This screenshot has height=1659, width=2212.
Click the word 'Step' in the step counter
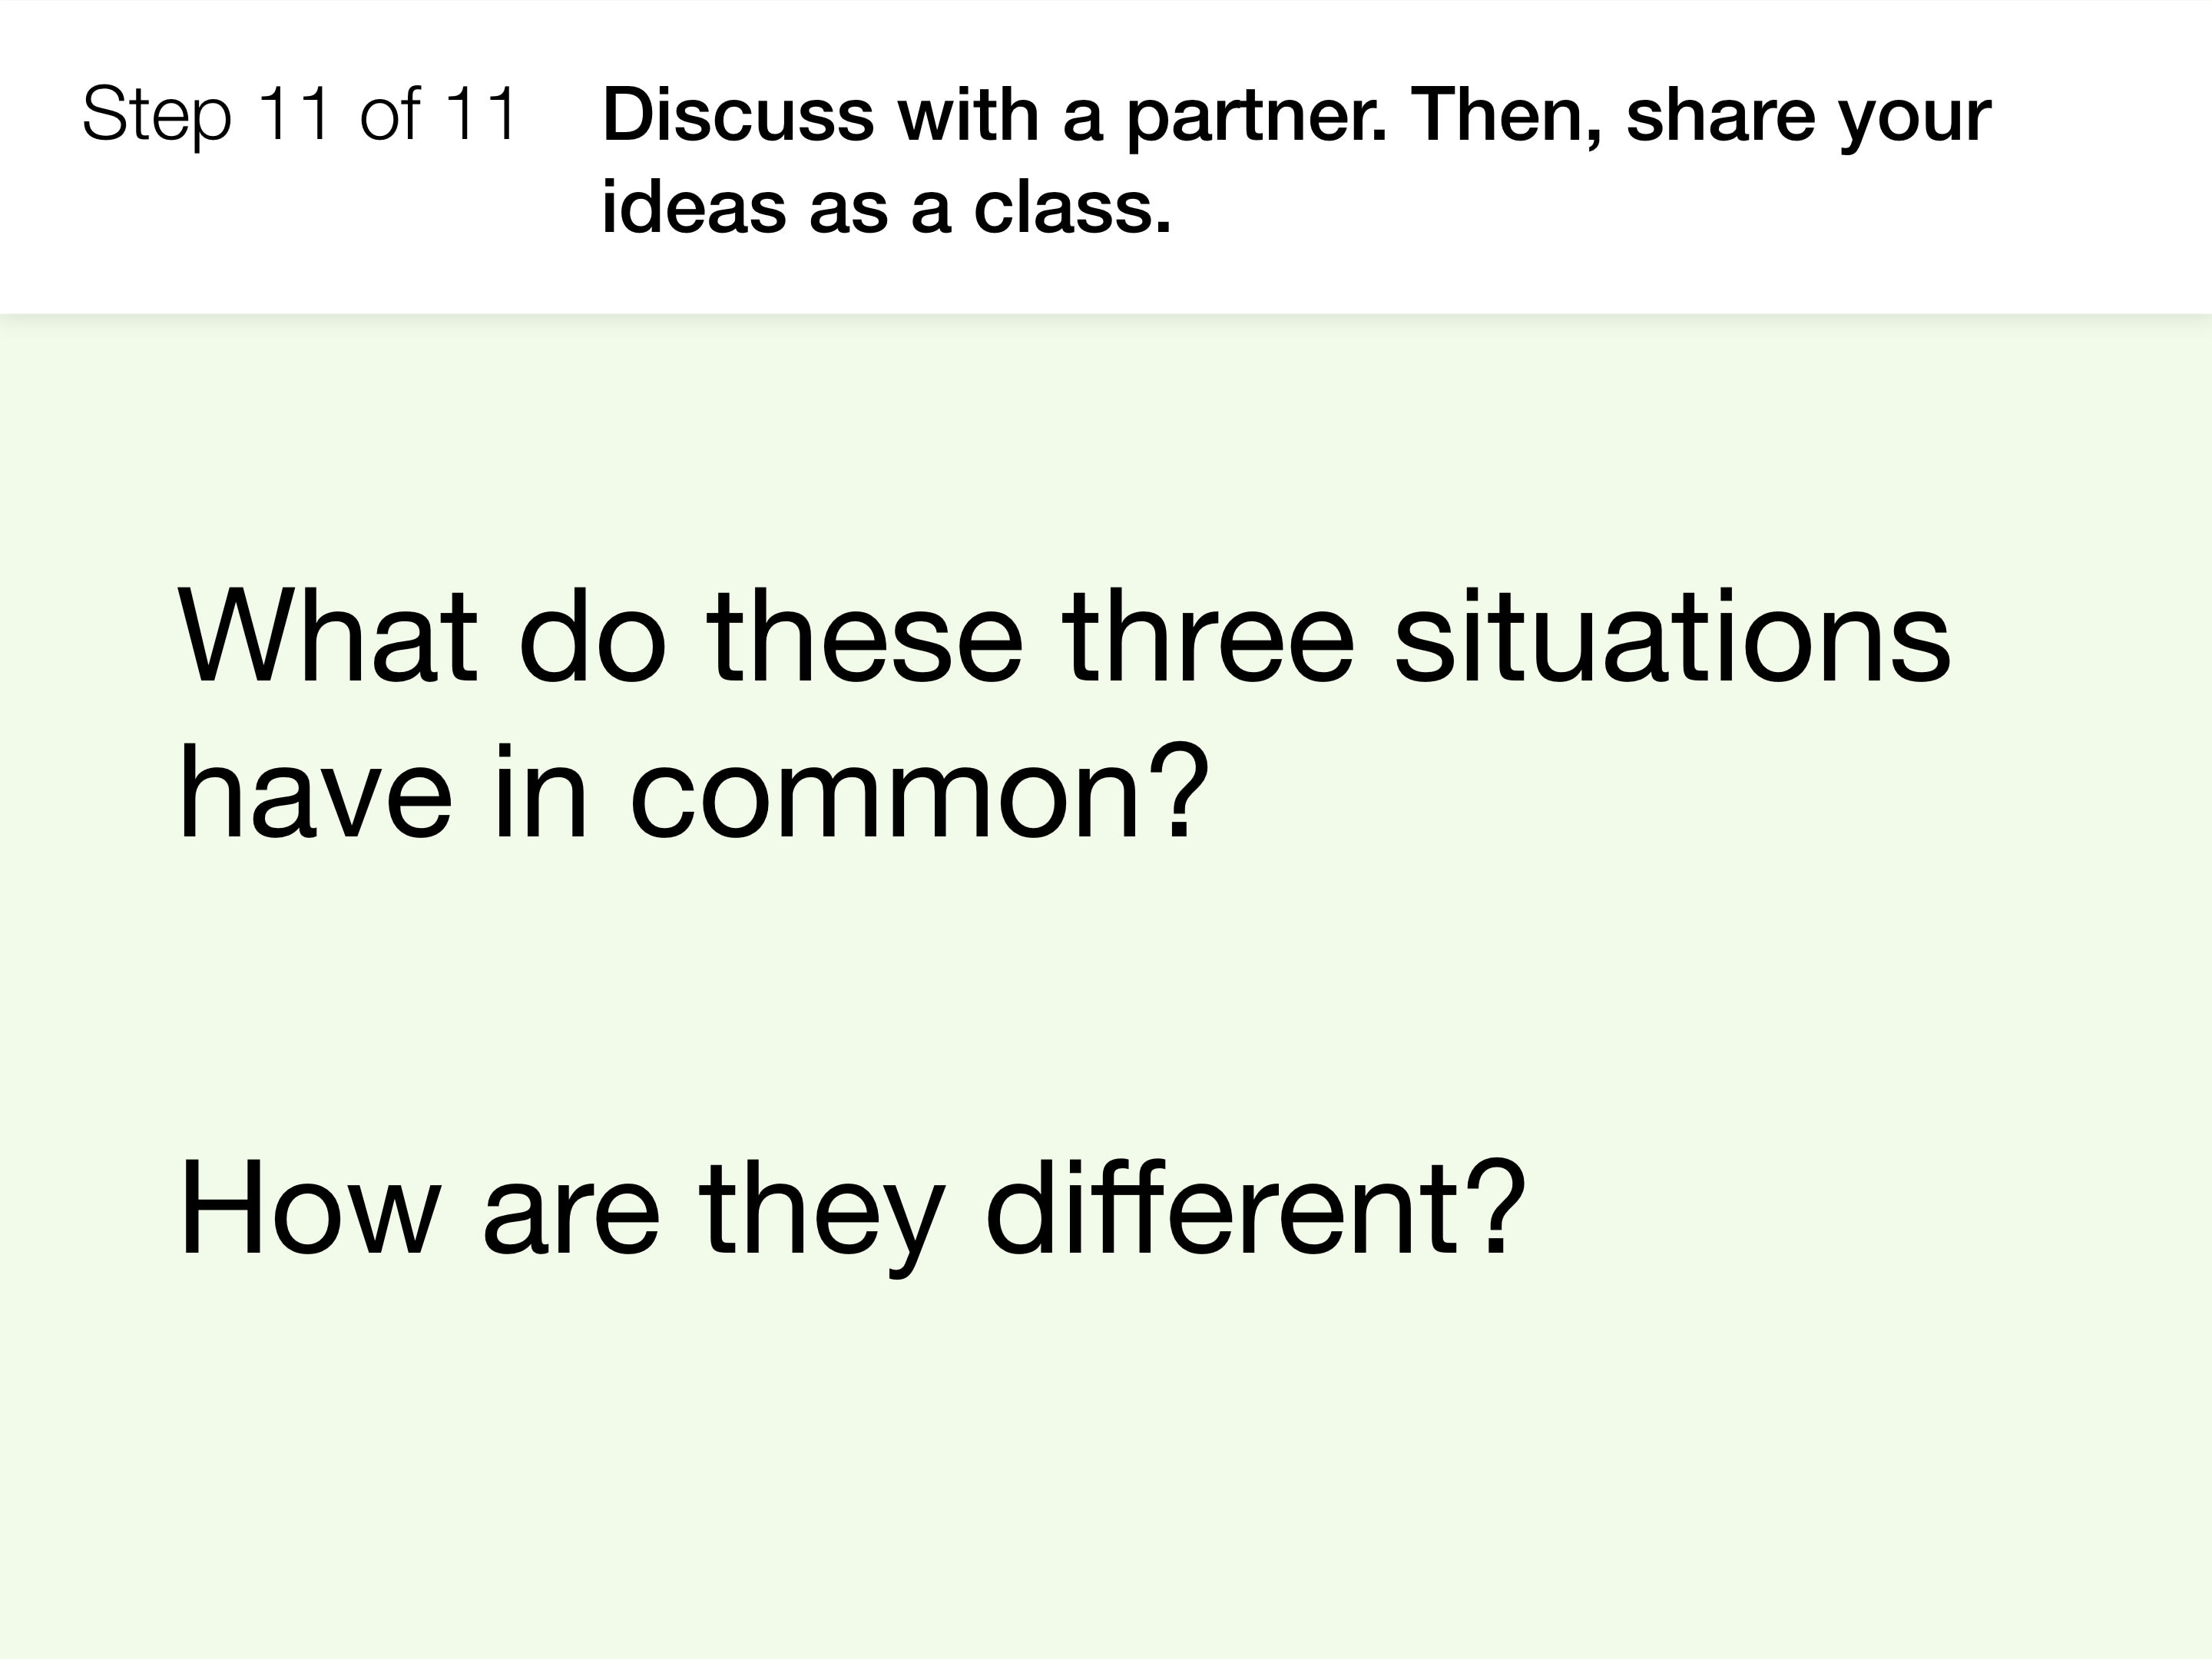[x=157, y=117]
